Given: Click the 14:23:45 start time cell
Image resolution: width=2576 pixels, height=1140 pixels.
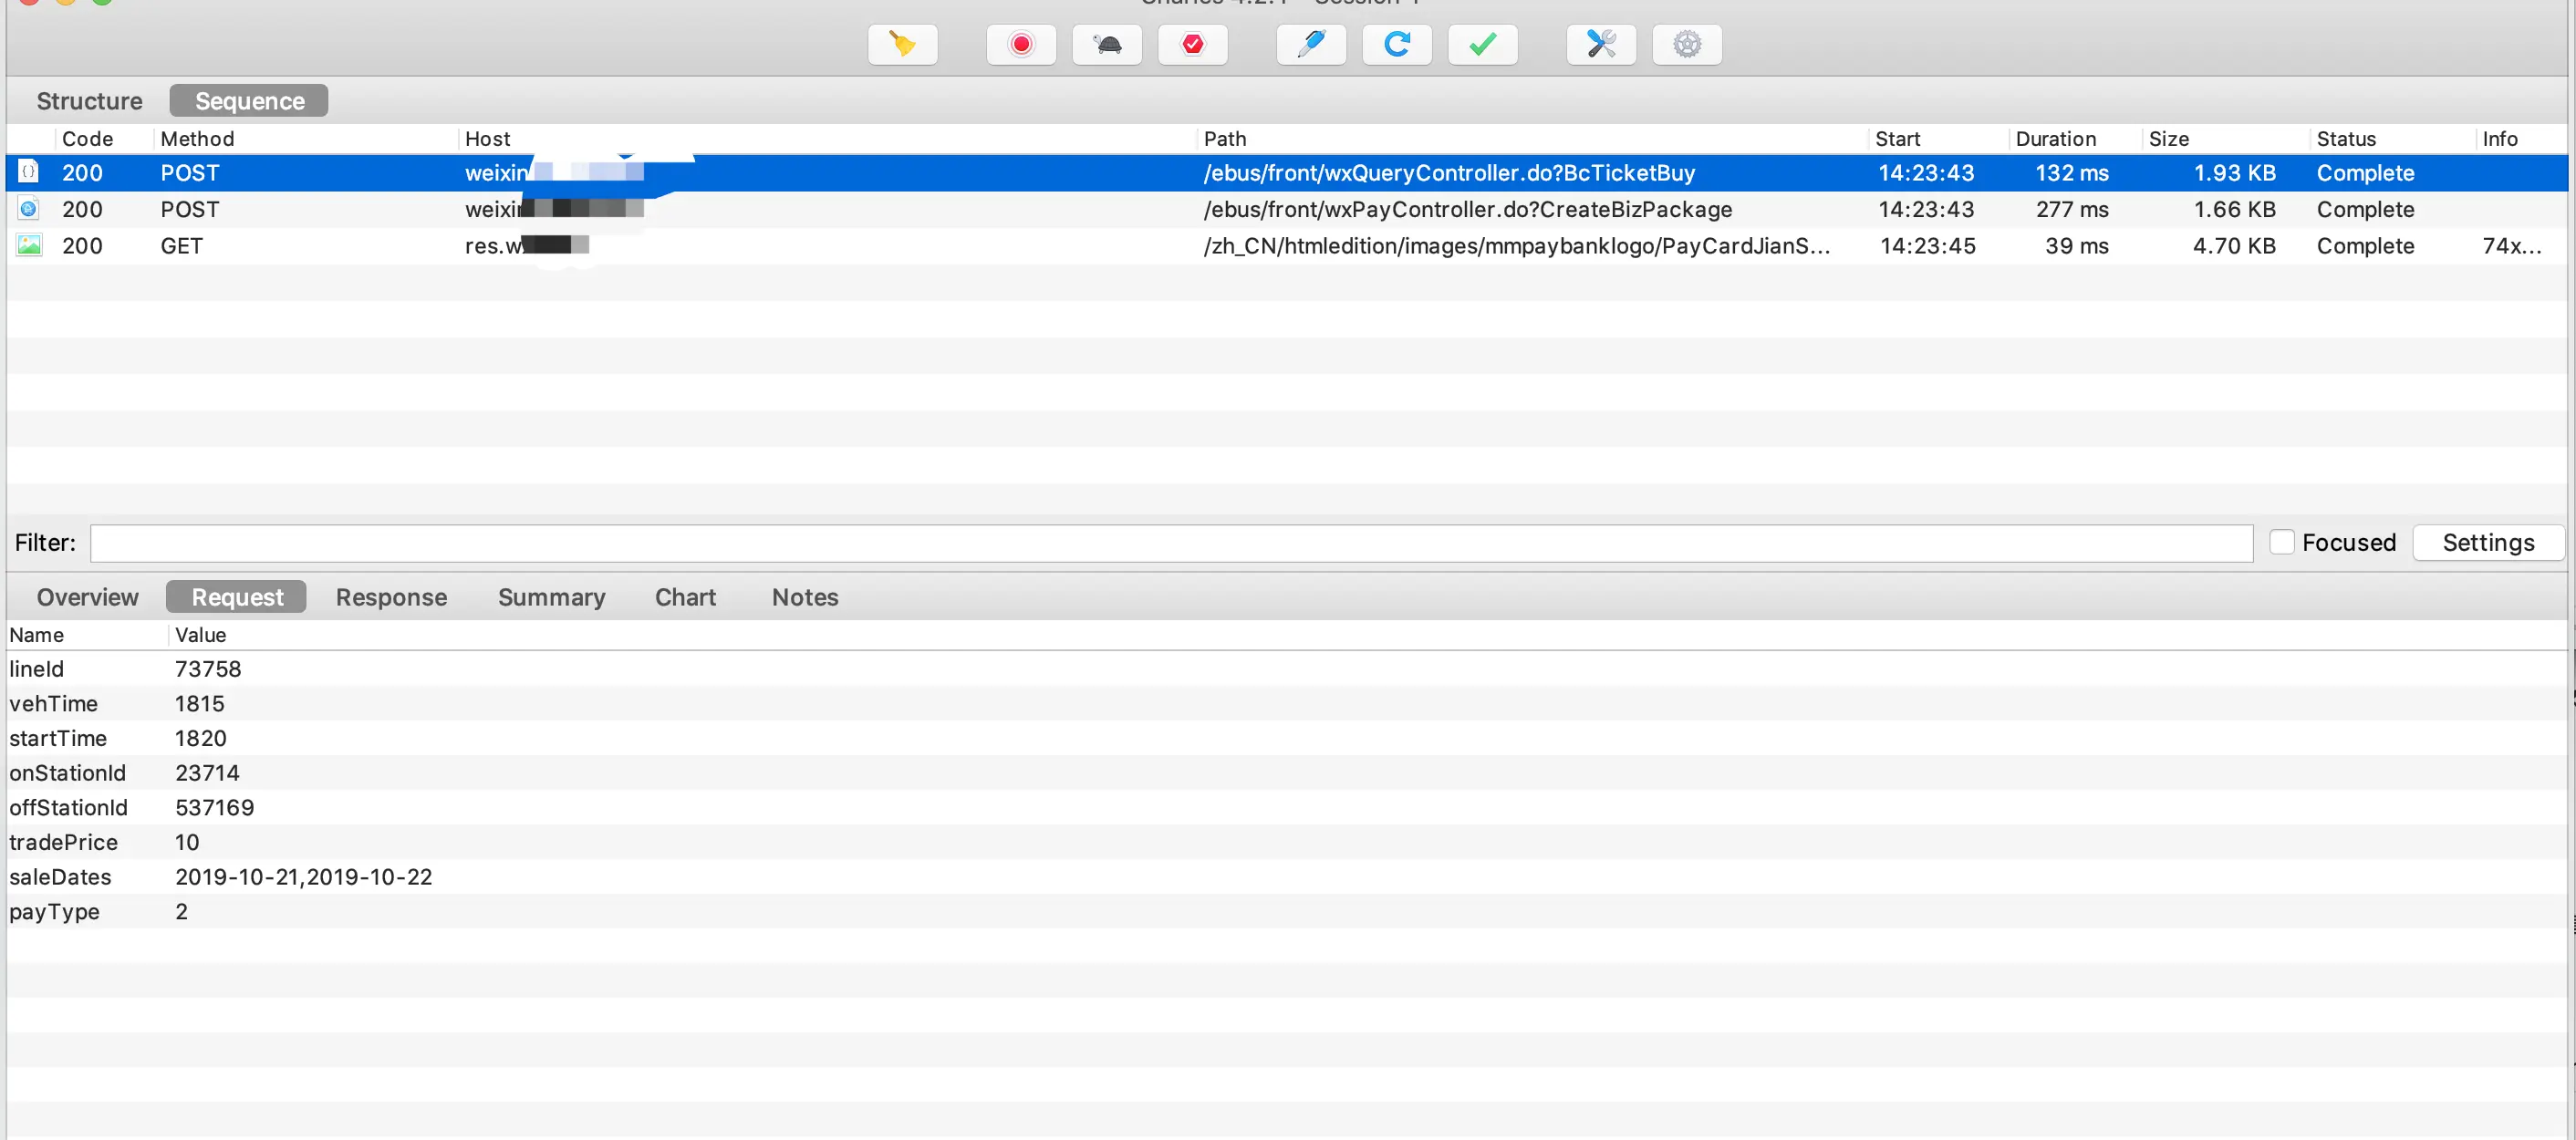Looking at the screenshot, I should pyautogui.click(x=1927, y=246).
